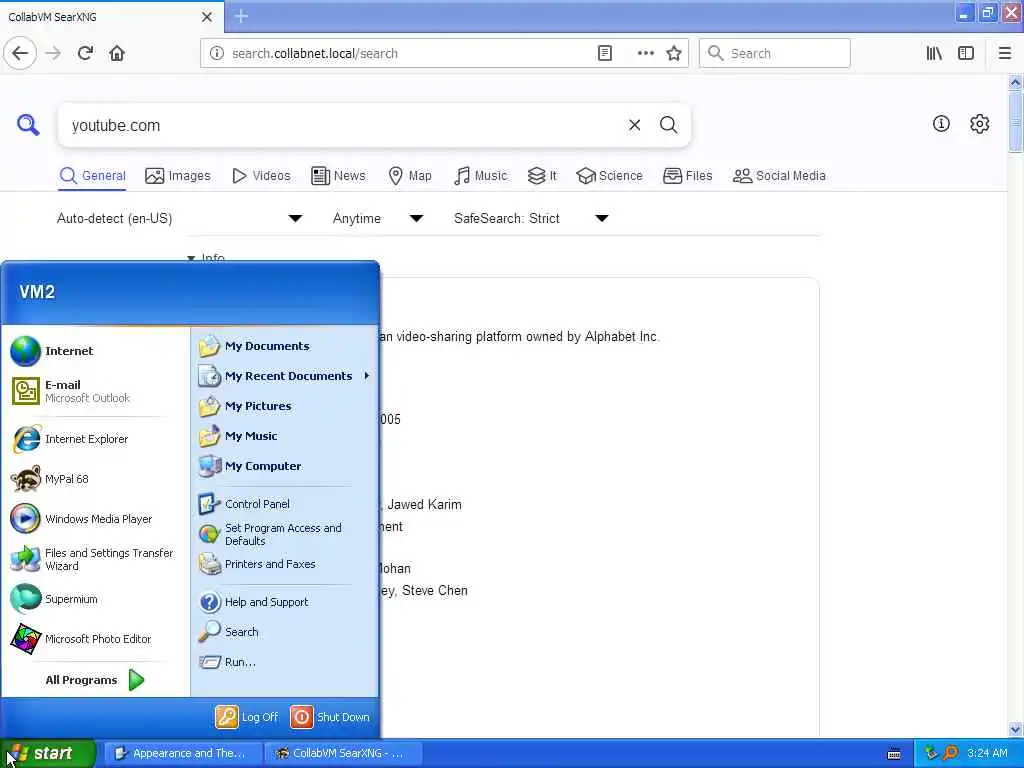1024x768 pixels.
Task: Submit search with the magnifier button
Action: click(669, 125)
